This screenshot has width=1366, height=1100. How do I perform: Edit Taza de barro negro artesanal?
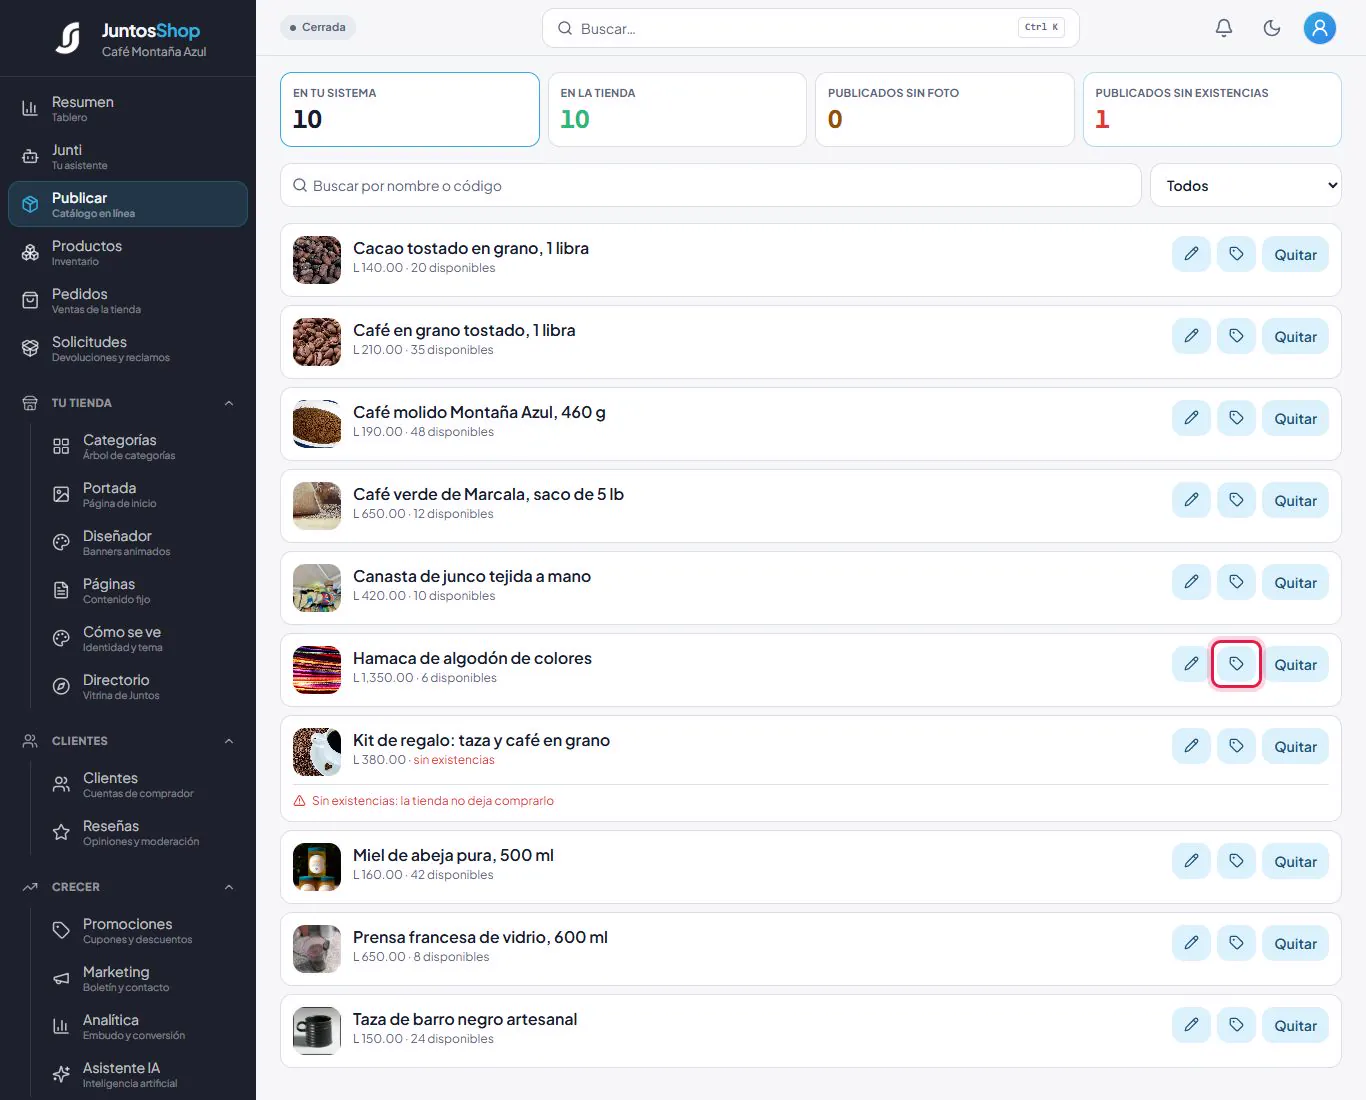[x=1191, y=1025]
